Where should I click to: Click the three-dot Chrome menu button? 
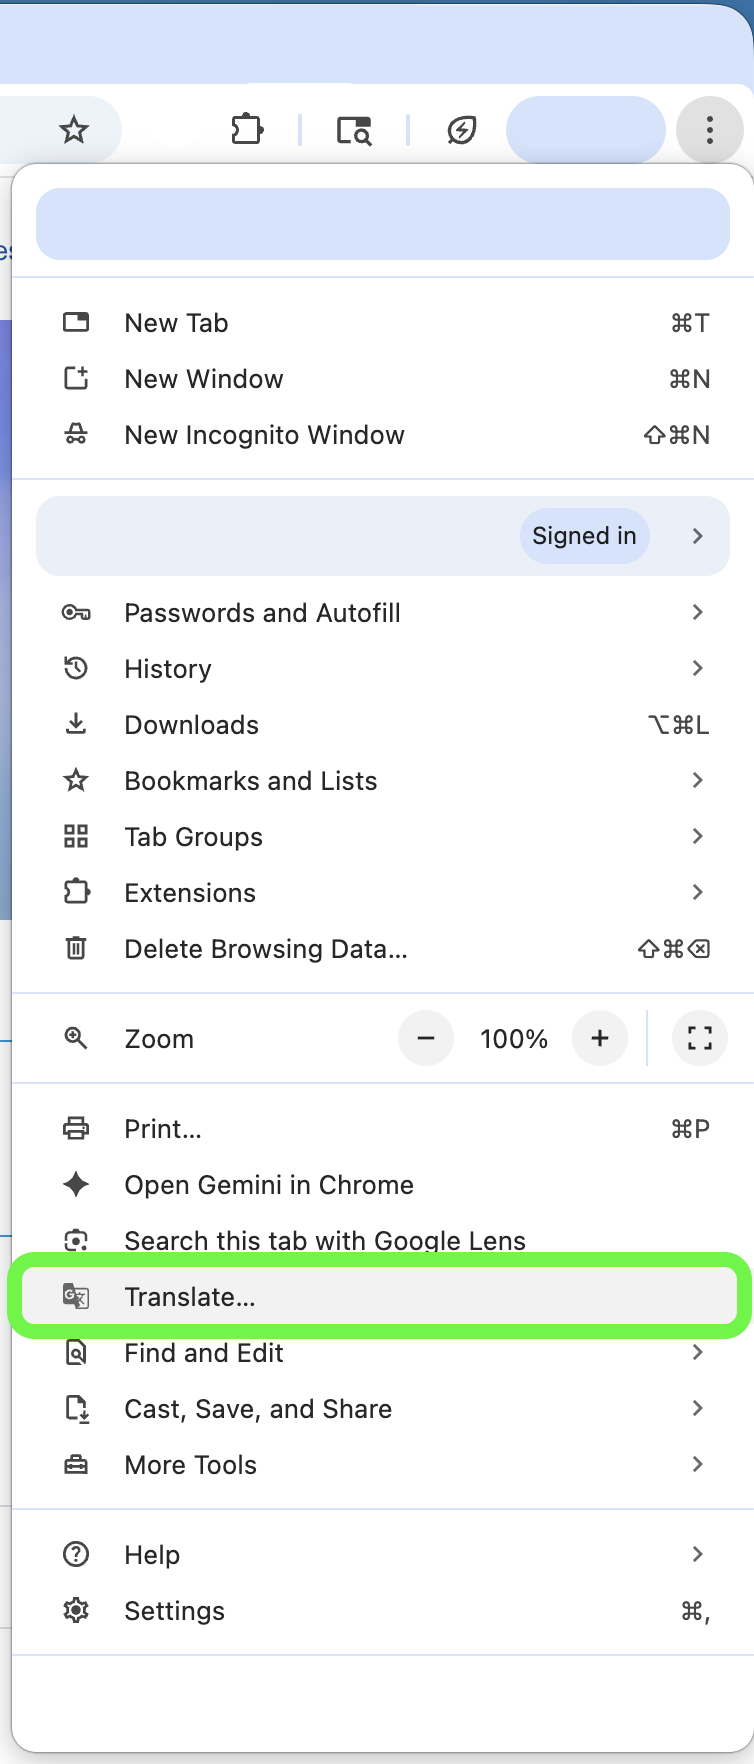710,130
